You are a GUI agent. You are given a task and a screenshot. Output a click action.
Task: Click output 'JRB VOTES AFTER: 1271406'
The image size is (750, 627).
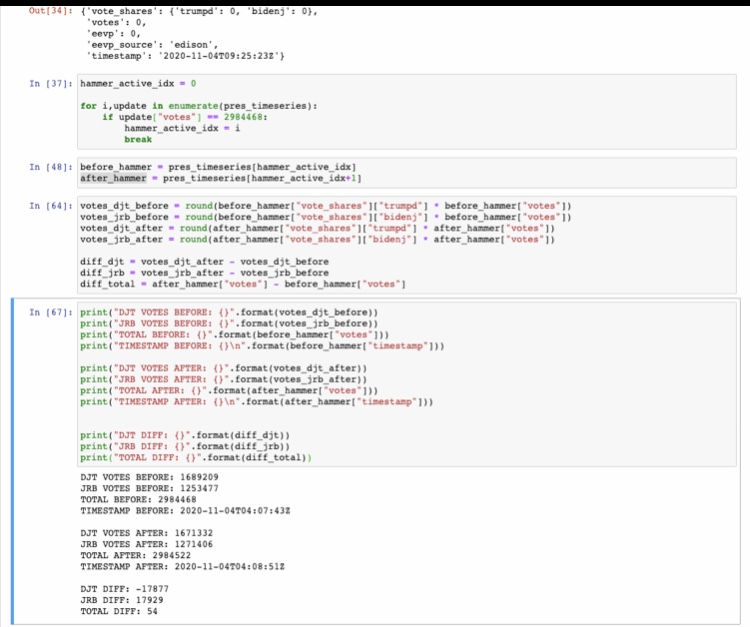[x=146, y=545]
